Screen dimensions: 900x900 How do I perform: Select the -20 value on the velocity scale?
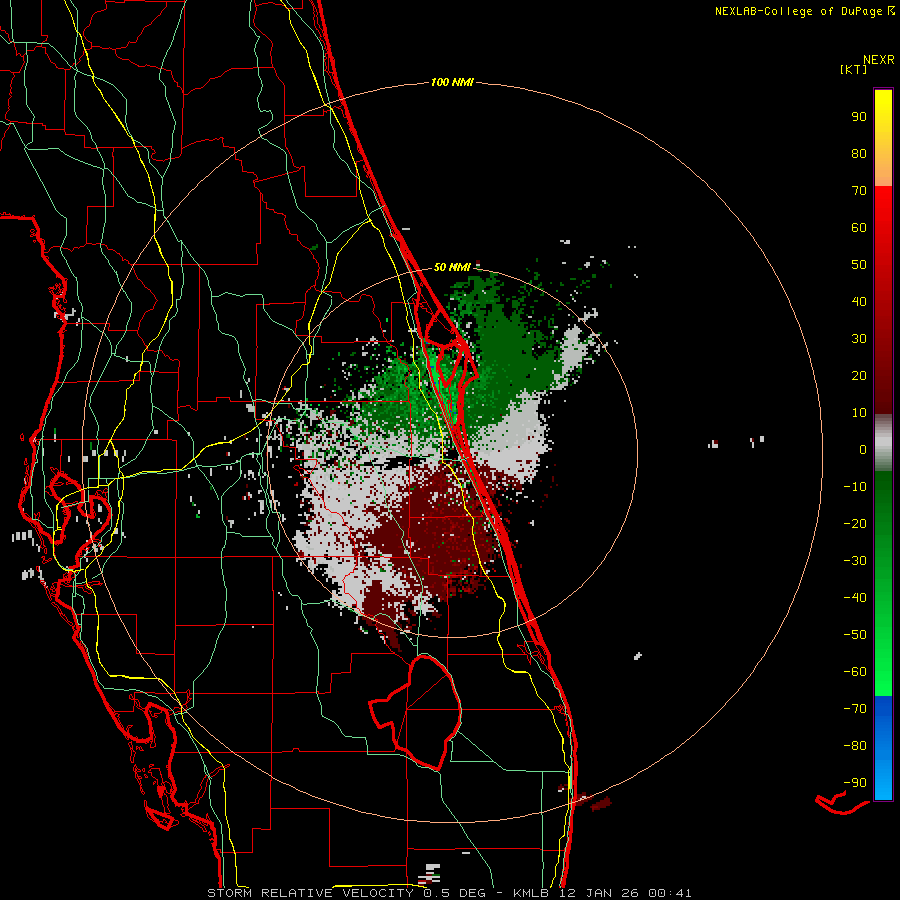855,523
